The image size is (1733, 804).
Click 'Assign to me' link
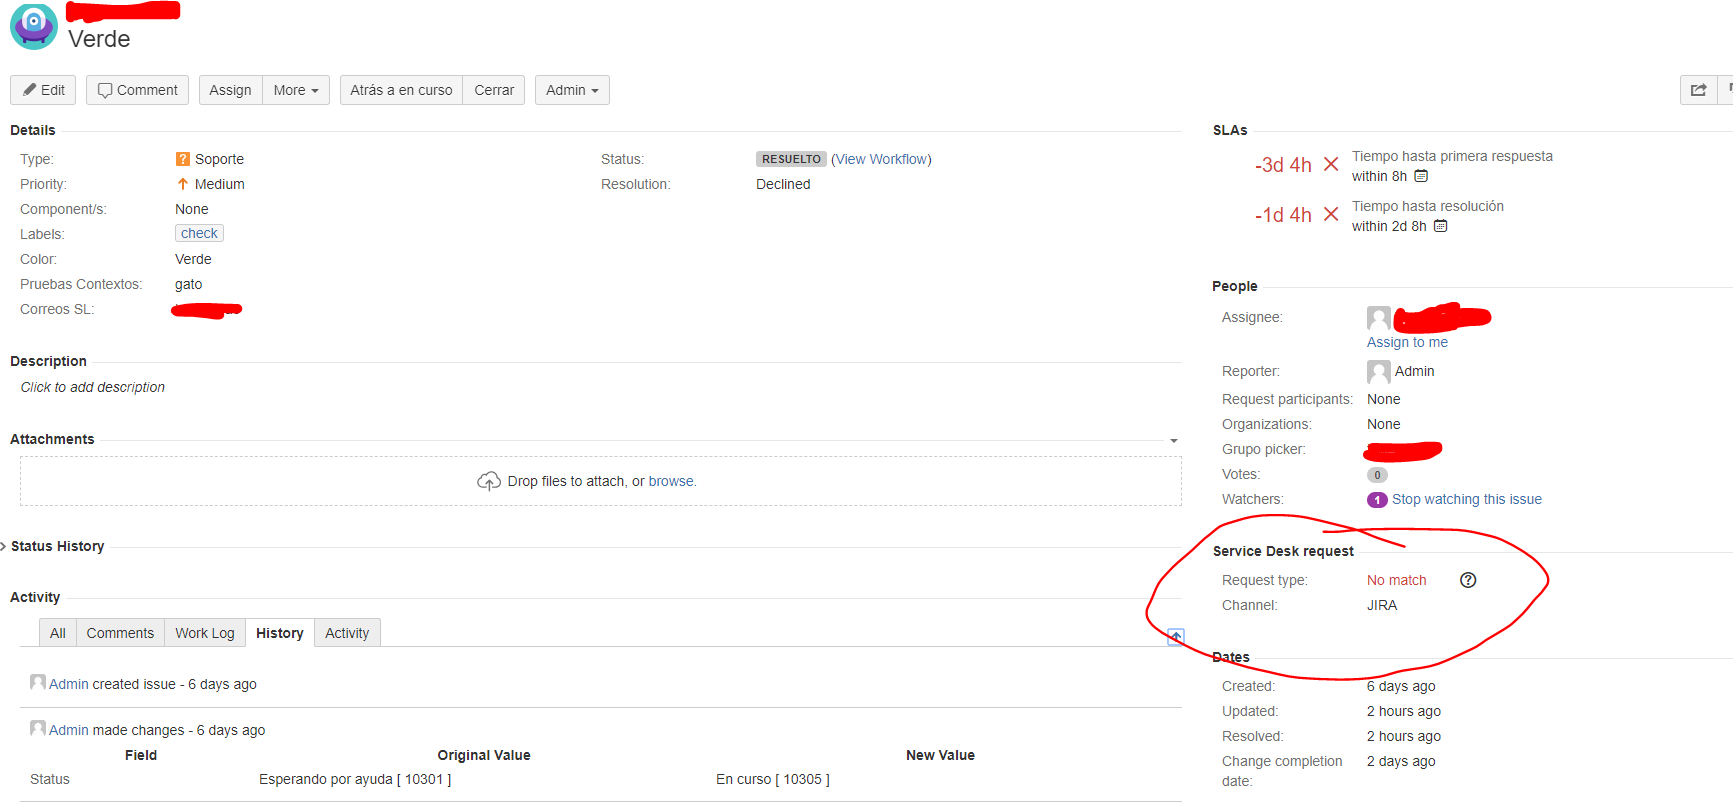coord(1407,342)
